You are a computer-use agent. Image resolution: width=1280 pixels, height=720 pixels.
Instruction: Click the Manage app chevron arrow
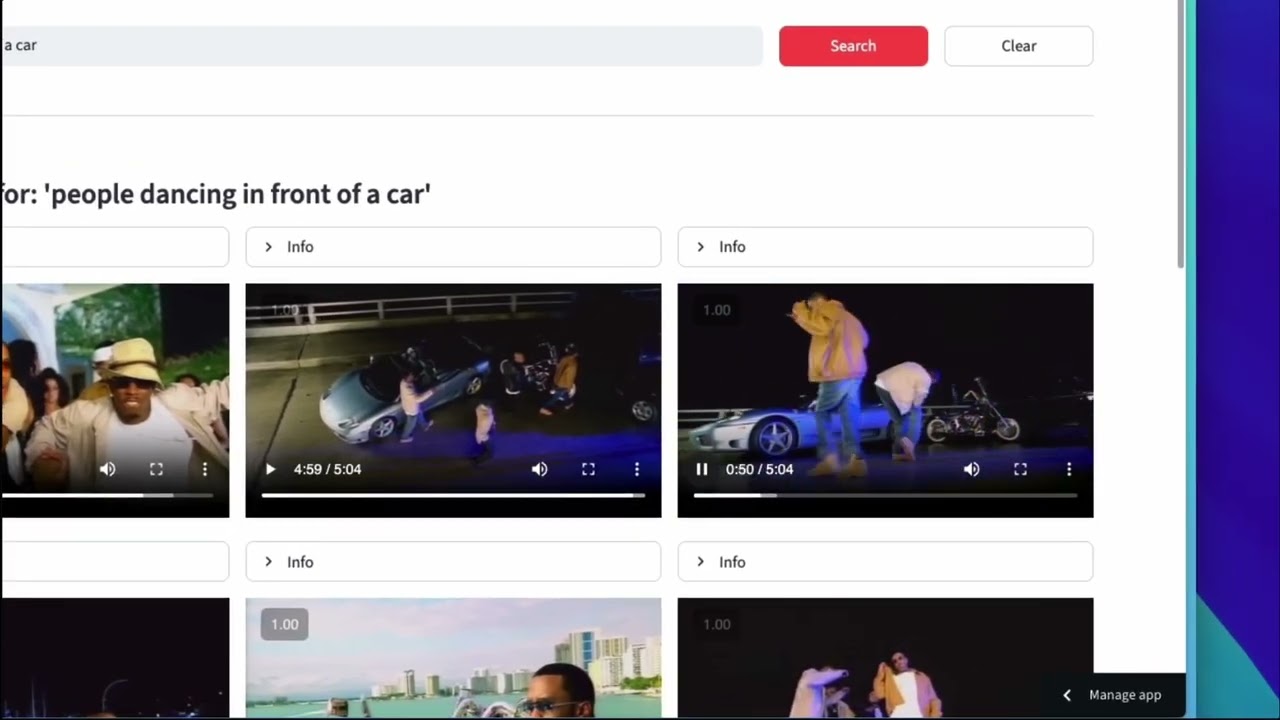pyautogui.click(x=1067, y=695)
